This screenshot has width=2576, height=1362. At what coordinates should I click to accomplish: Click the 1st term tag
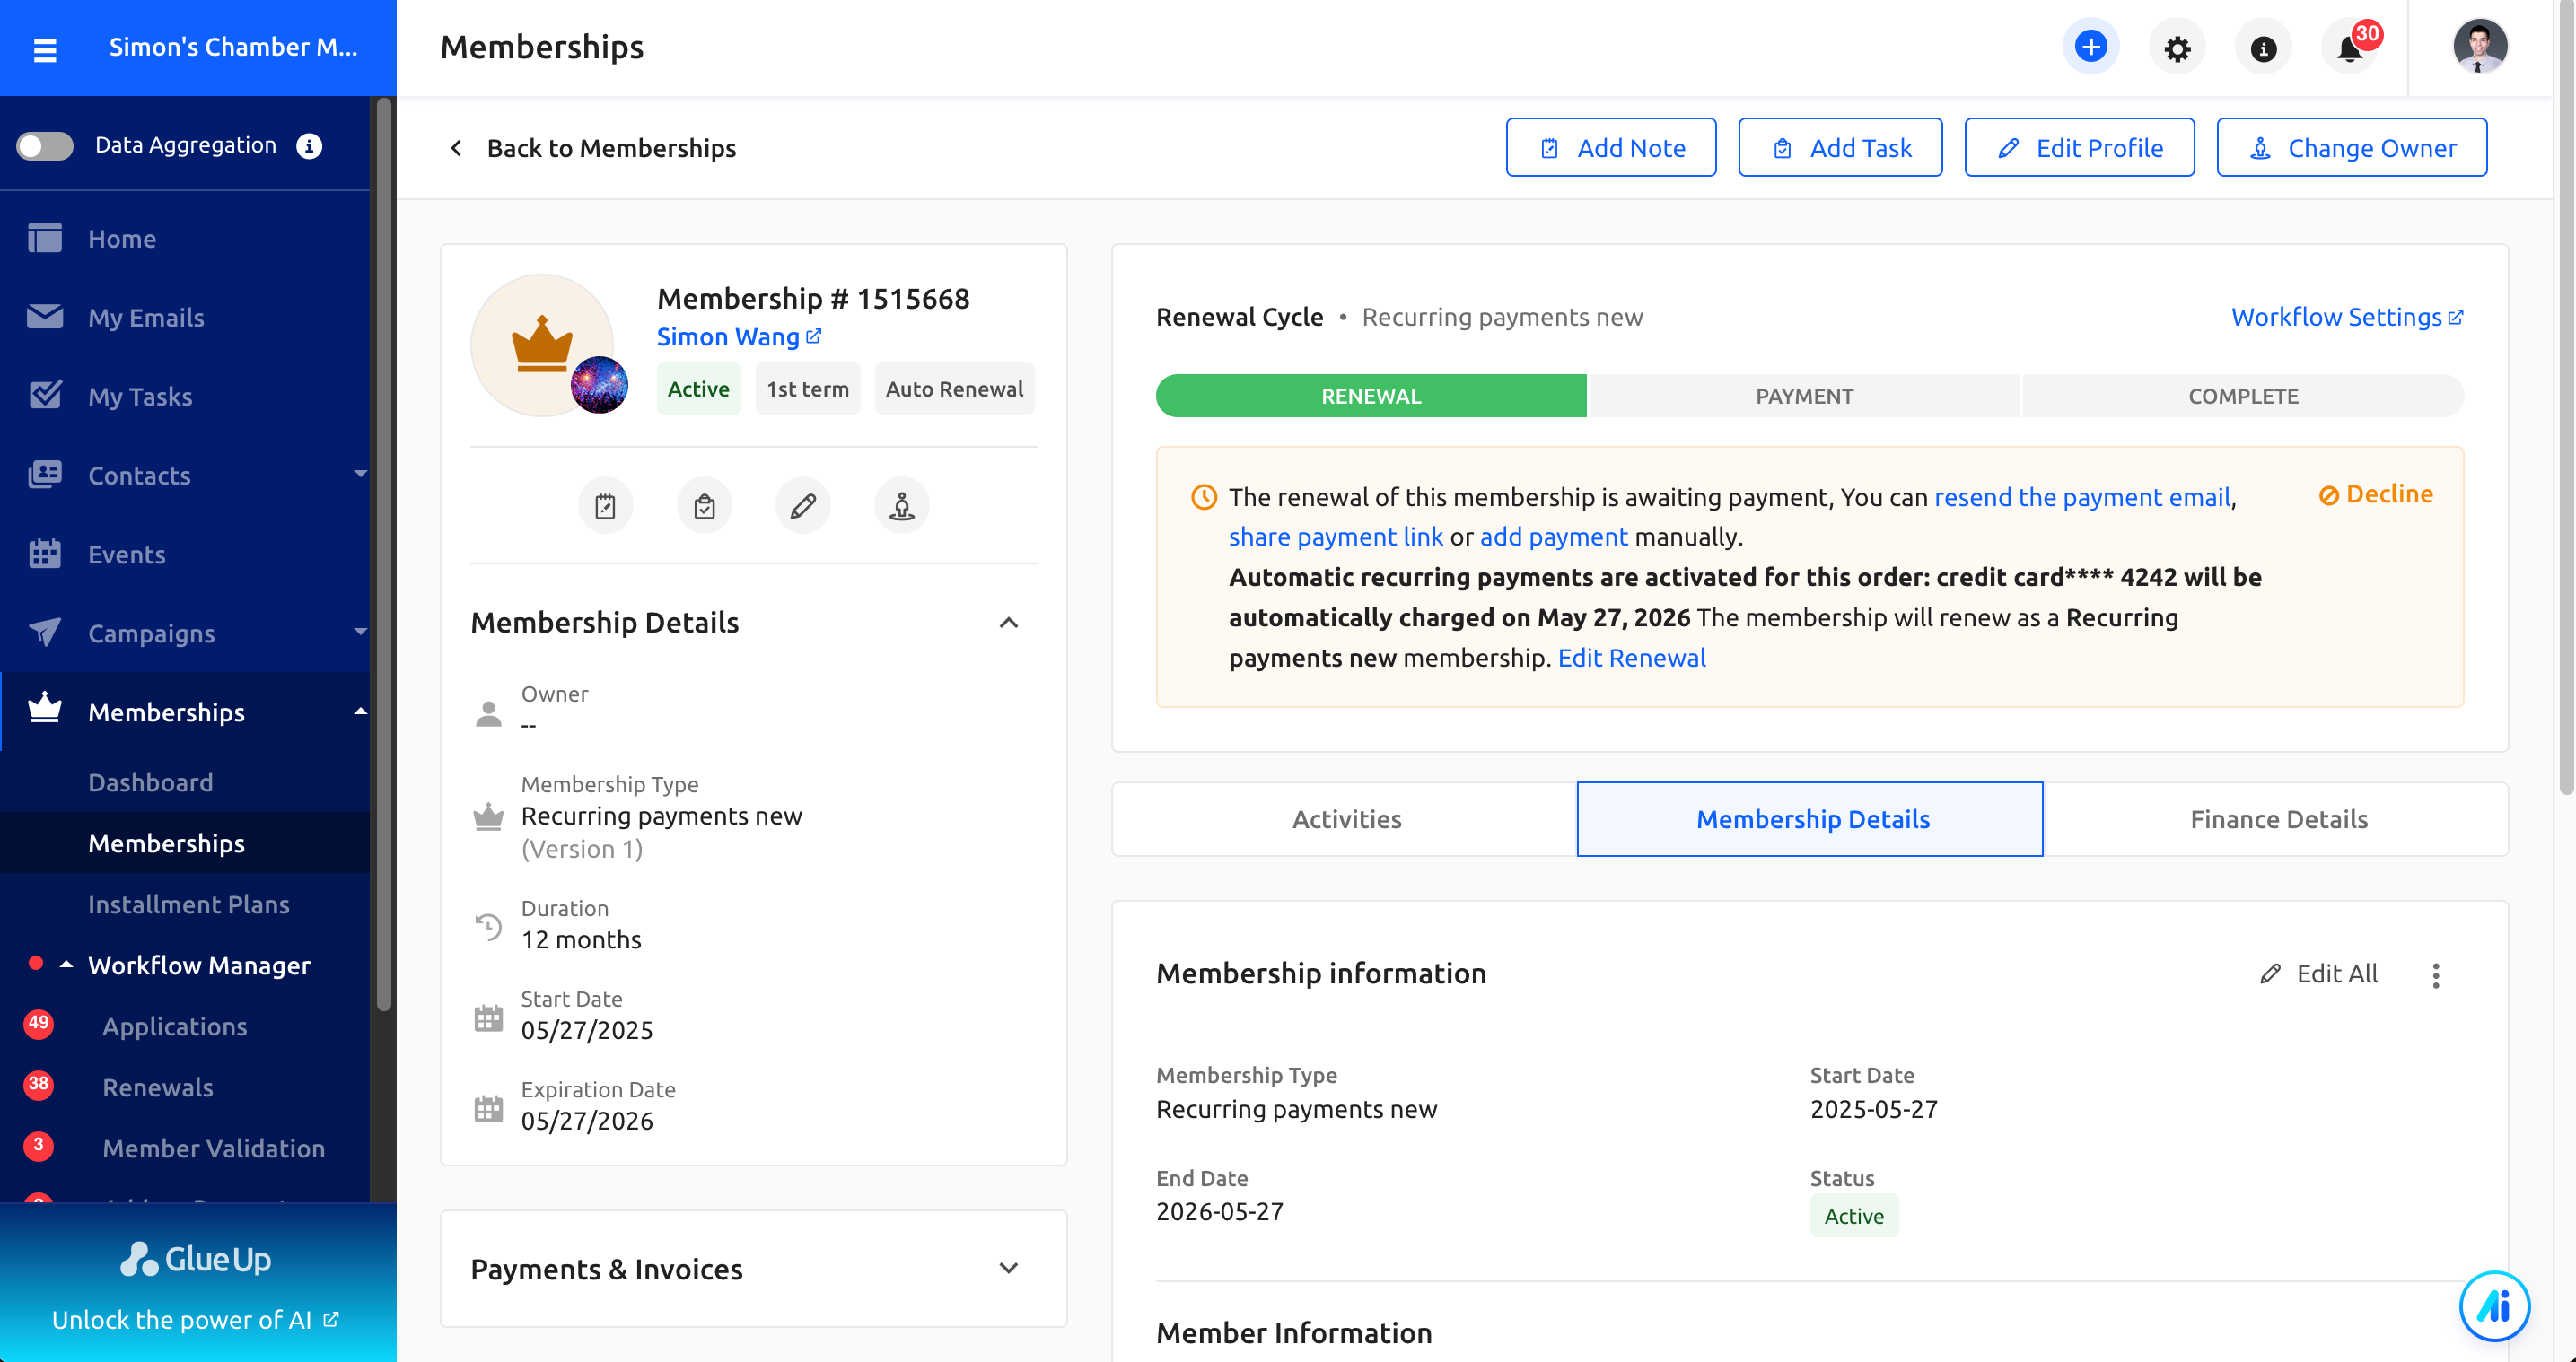click(x=807, y=389)
